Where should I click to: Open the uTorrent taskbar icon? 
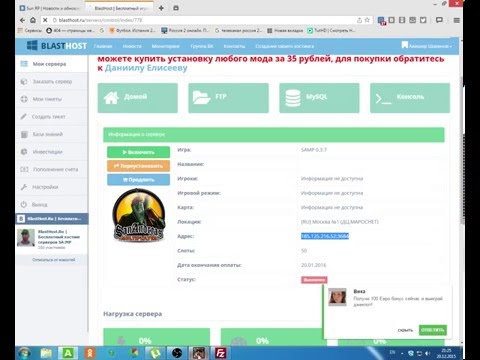155,353
